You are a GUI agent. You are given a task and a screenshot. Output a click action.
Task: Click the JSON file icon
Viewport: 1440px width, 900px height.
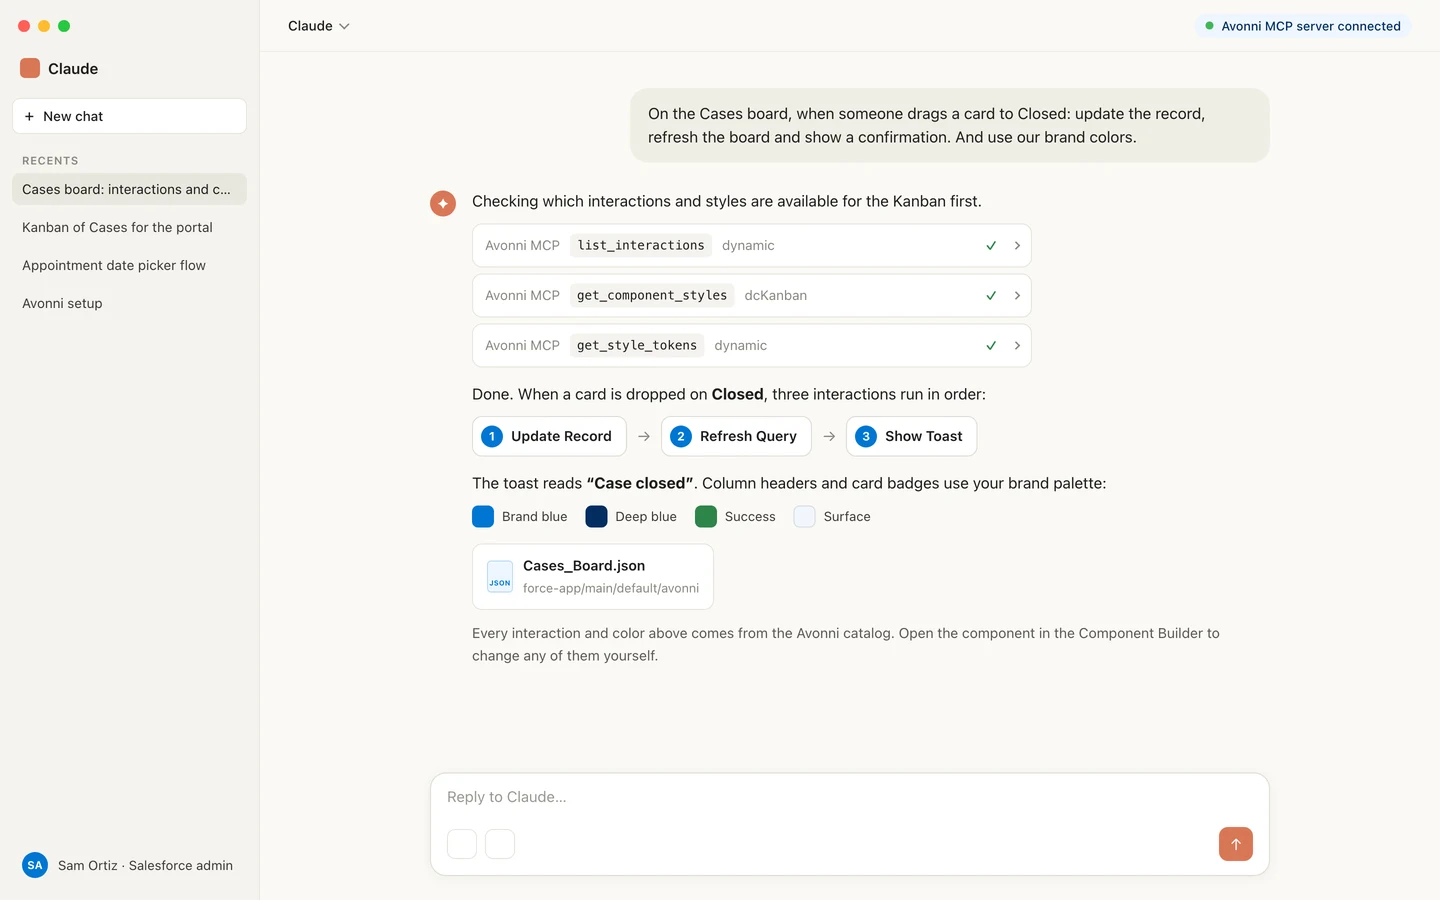click(x=500, y=577)
